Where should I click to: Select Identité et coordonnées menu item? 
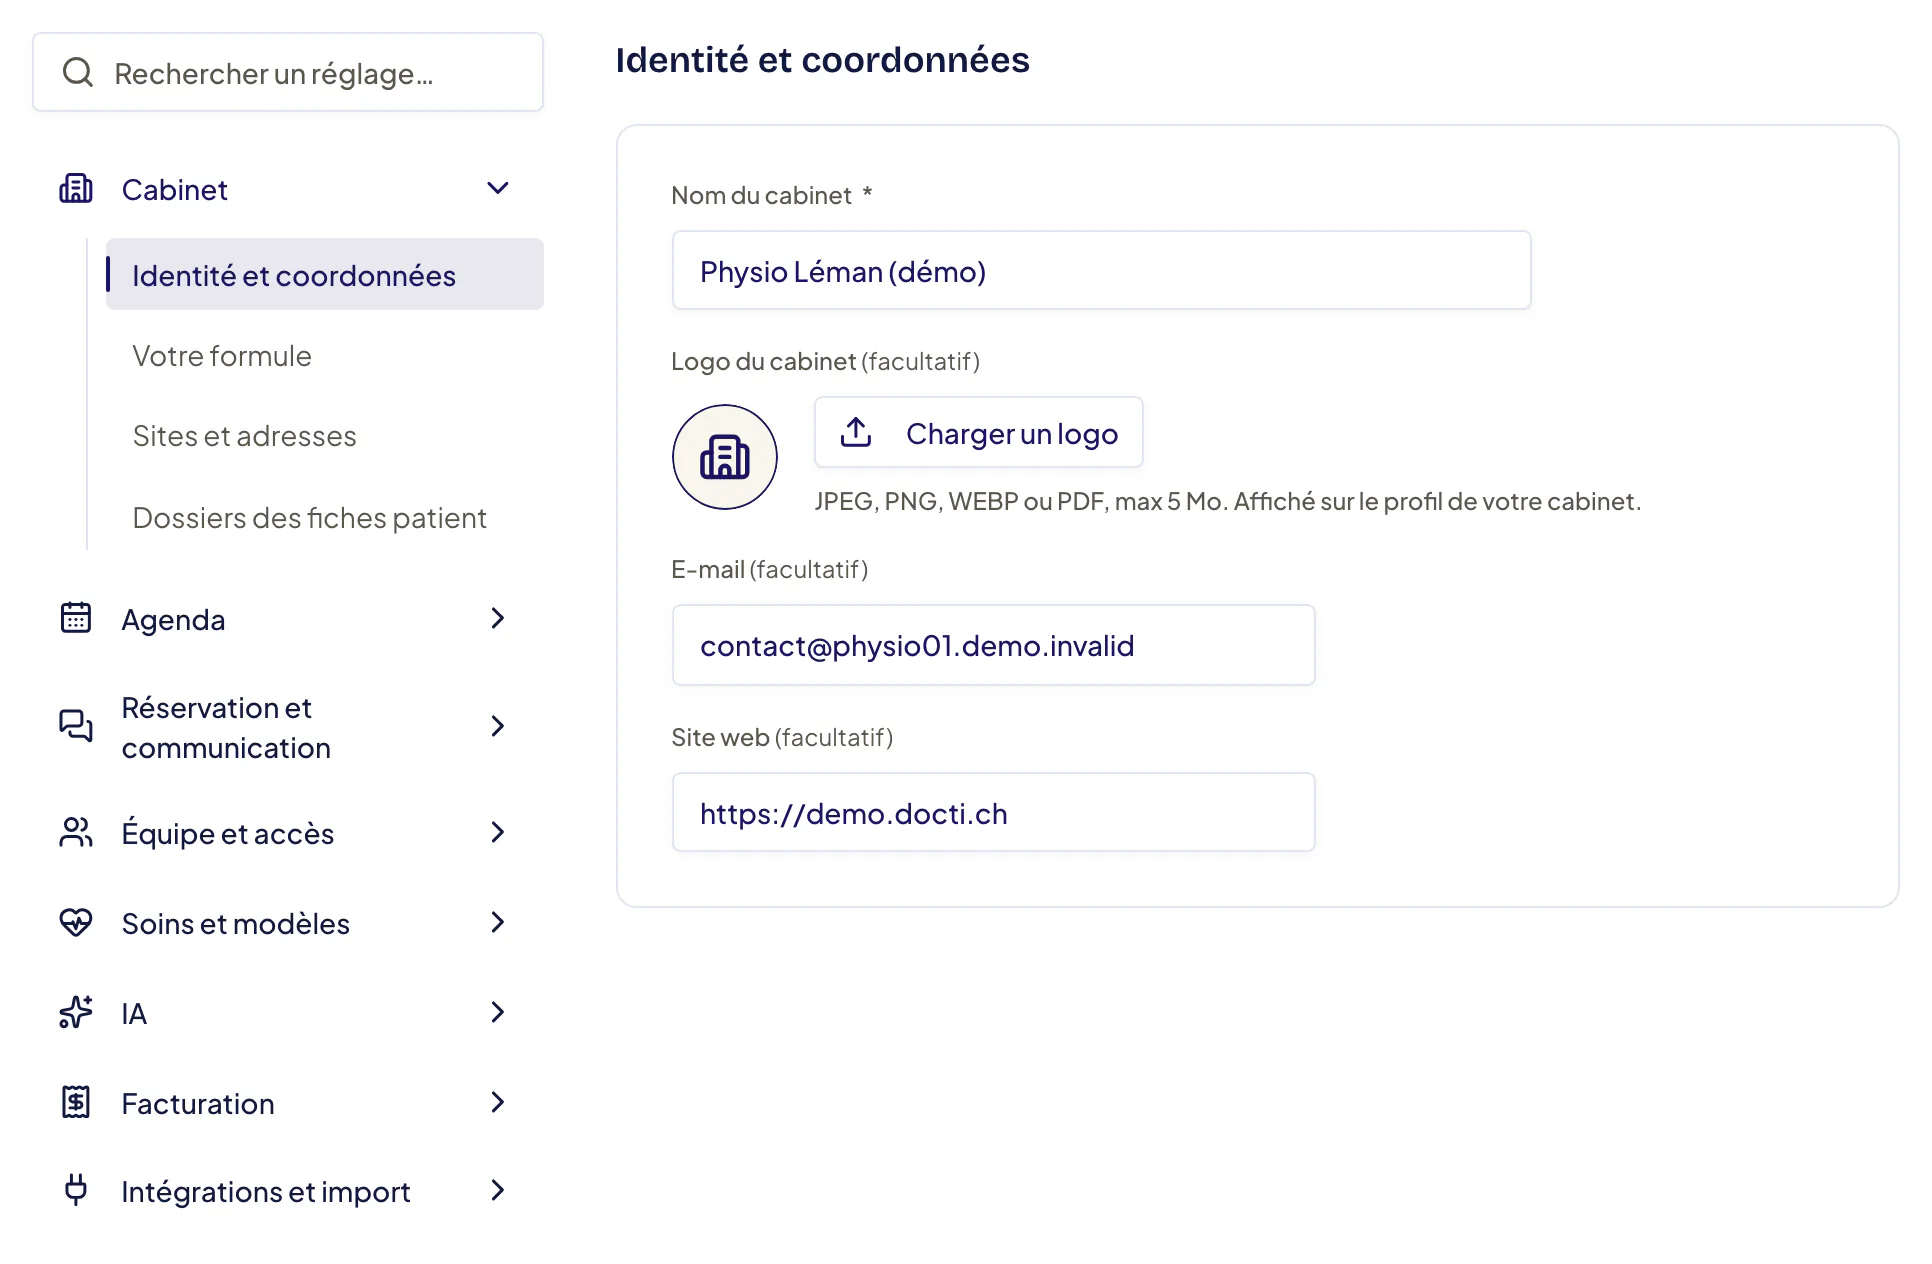(325, 274)
